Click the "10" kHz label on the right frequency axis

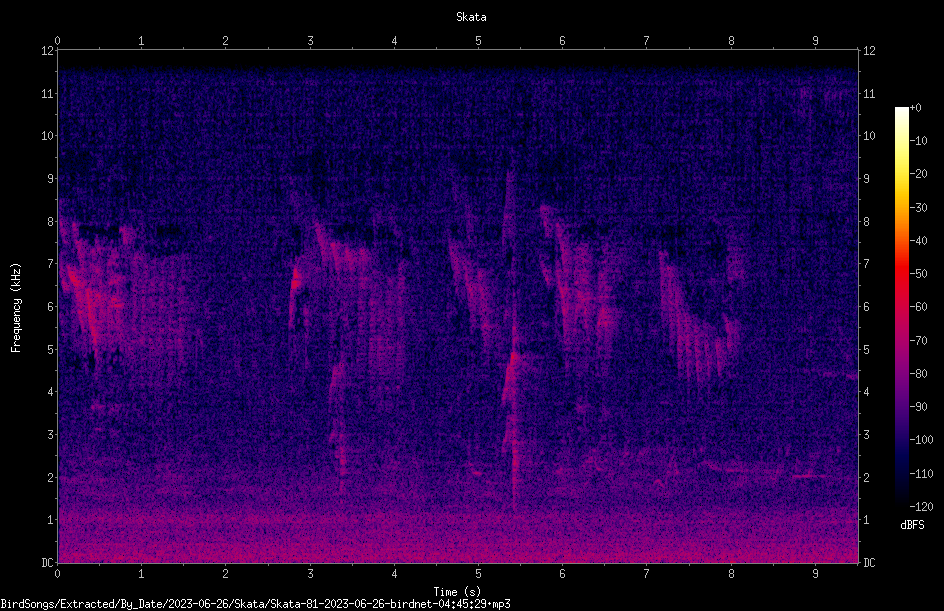pyautogui.click(x=869, y=136)
